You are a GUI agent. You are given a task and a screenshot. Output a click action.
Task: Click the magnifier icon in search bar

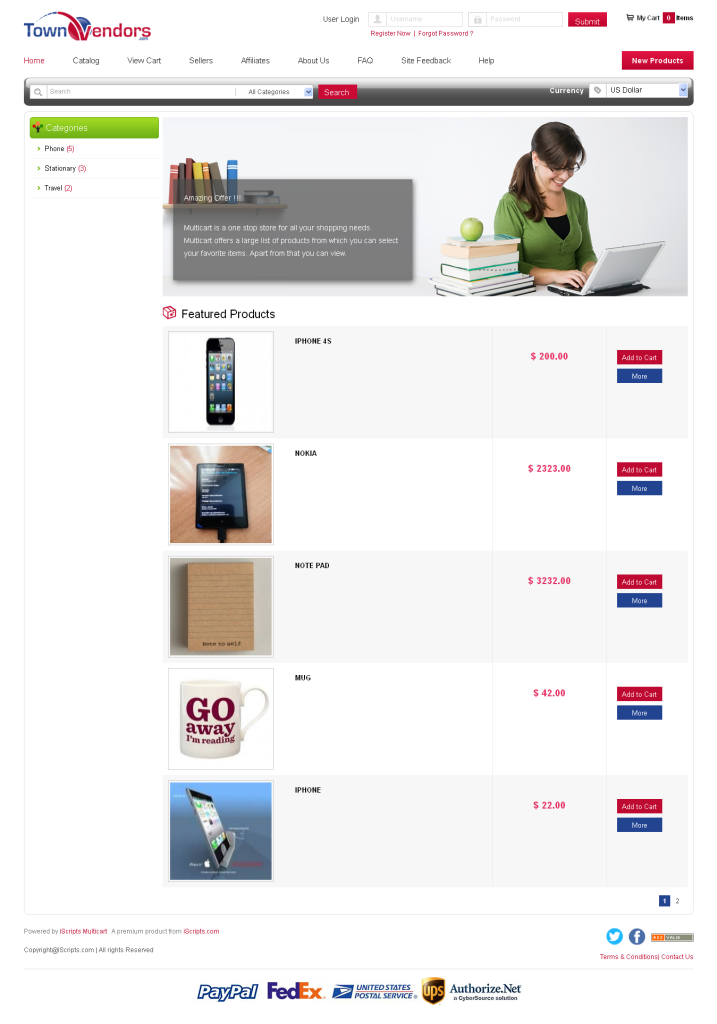point(38,92)
